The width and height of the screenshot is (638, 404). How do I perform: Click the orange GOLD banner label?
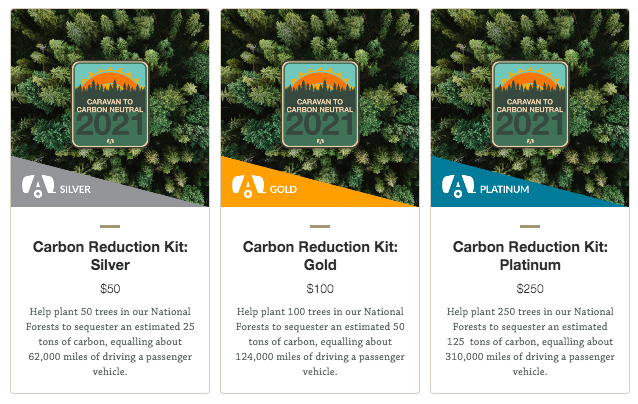click(x=283, y=189)
